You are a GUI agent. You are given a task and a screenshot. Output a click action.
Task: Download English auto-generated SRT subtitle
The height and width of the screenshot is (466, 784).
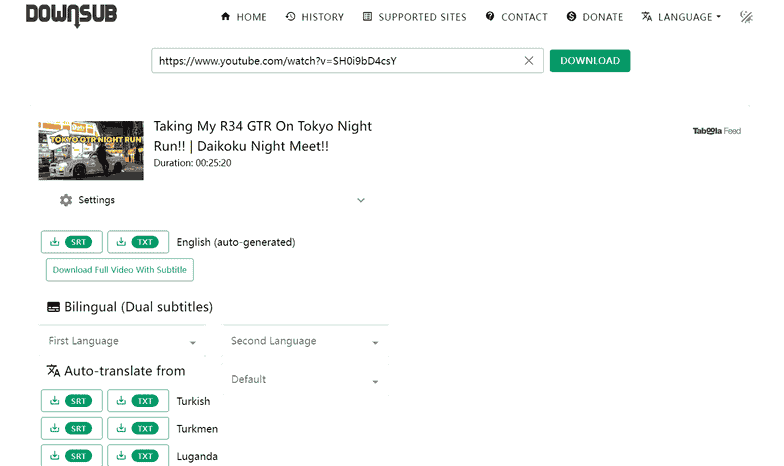pos(72,242)
